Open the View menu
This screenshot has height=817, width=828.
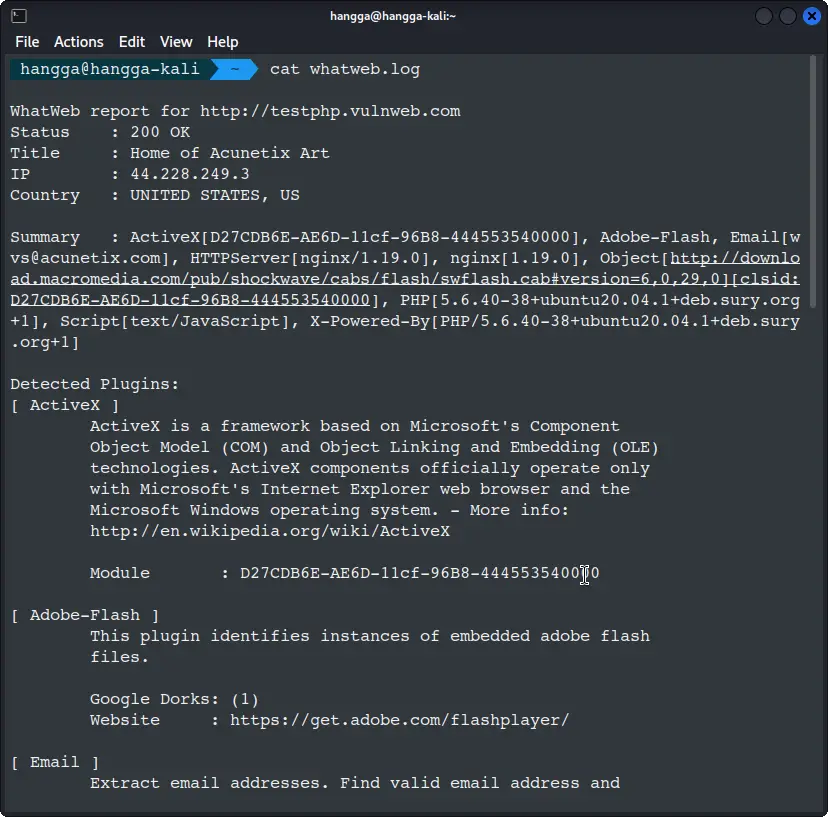176,42
